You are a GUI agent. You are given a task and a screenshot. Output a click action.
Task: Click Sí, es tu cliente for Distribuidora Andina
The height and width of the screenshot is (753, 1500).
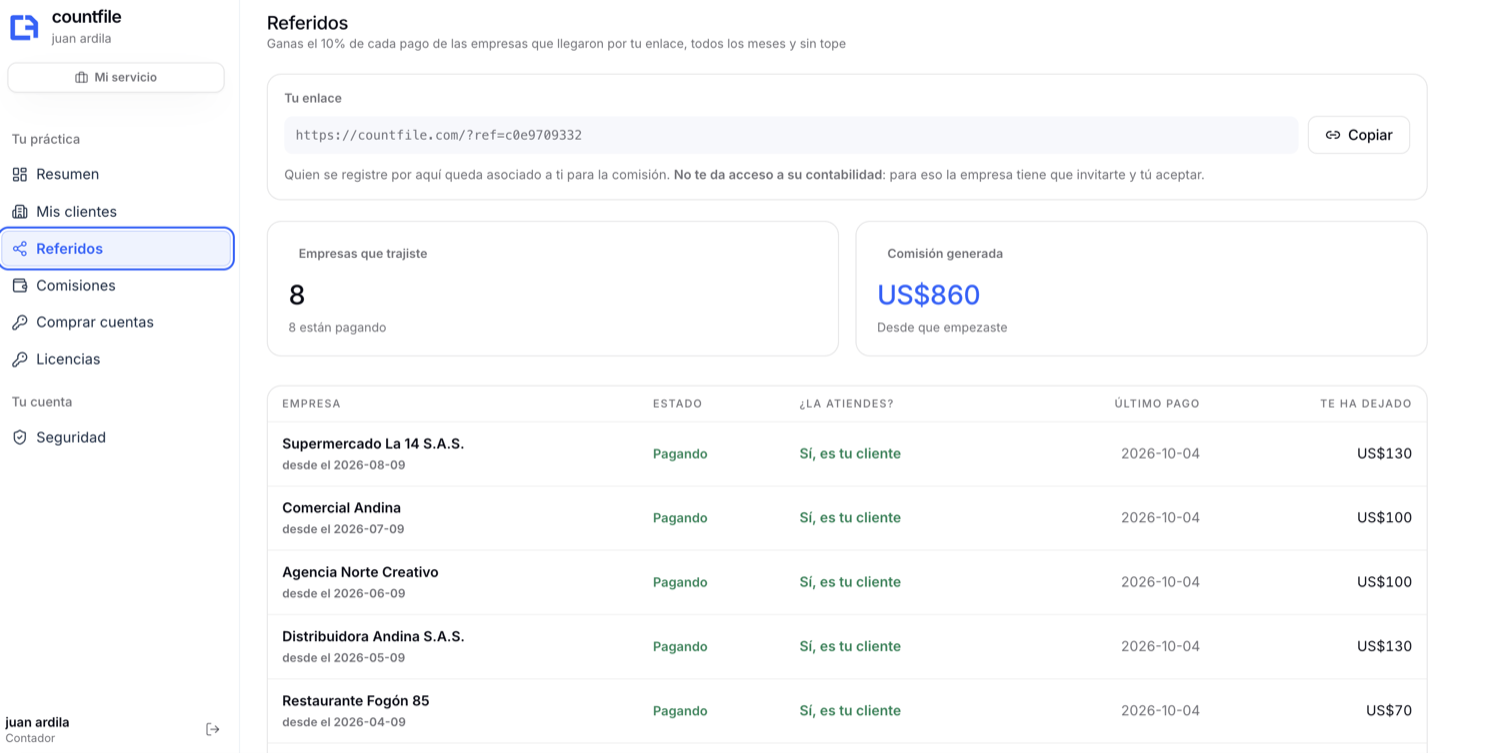click(850, 646)
